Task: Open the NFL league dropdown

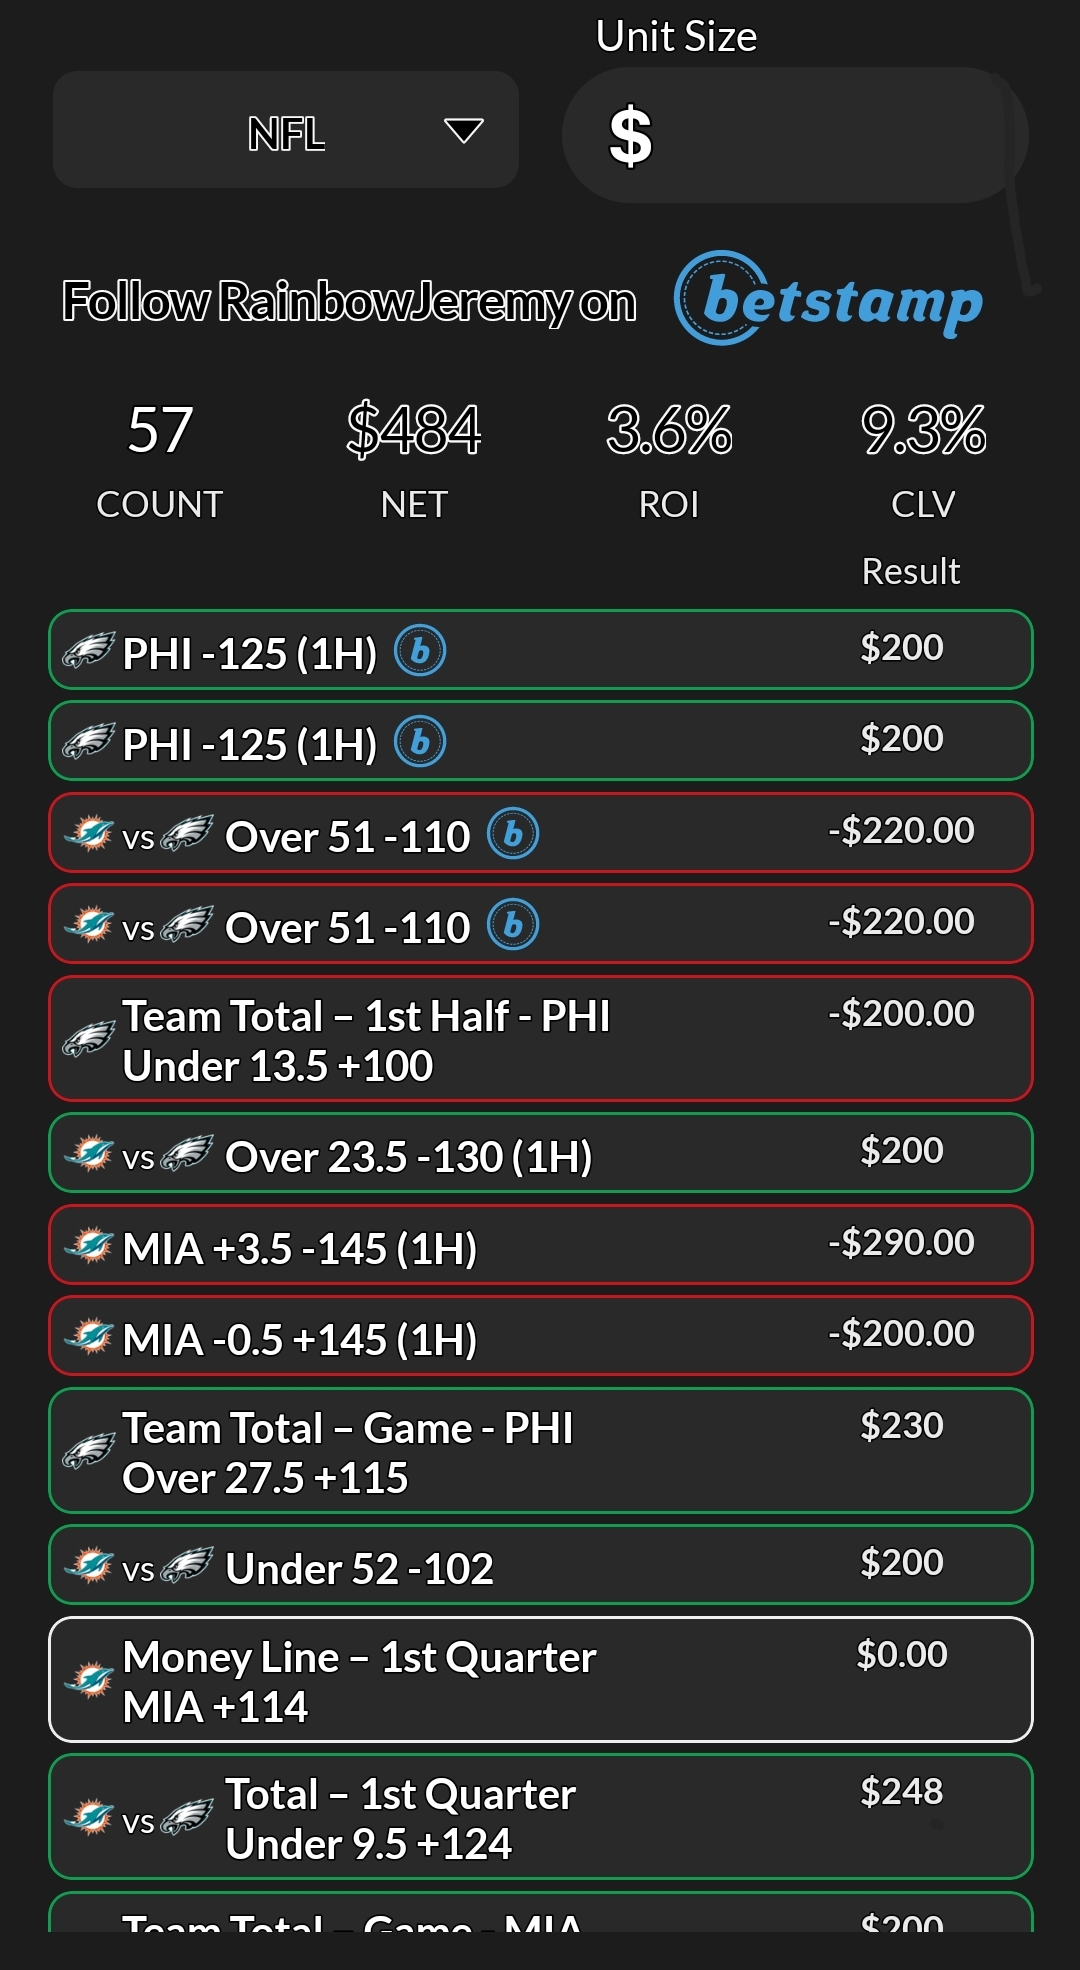Action: pyautogui.click(x=285, y=131)
